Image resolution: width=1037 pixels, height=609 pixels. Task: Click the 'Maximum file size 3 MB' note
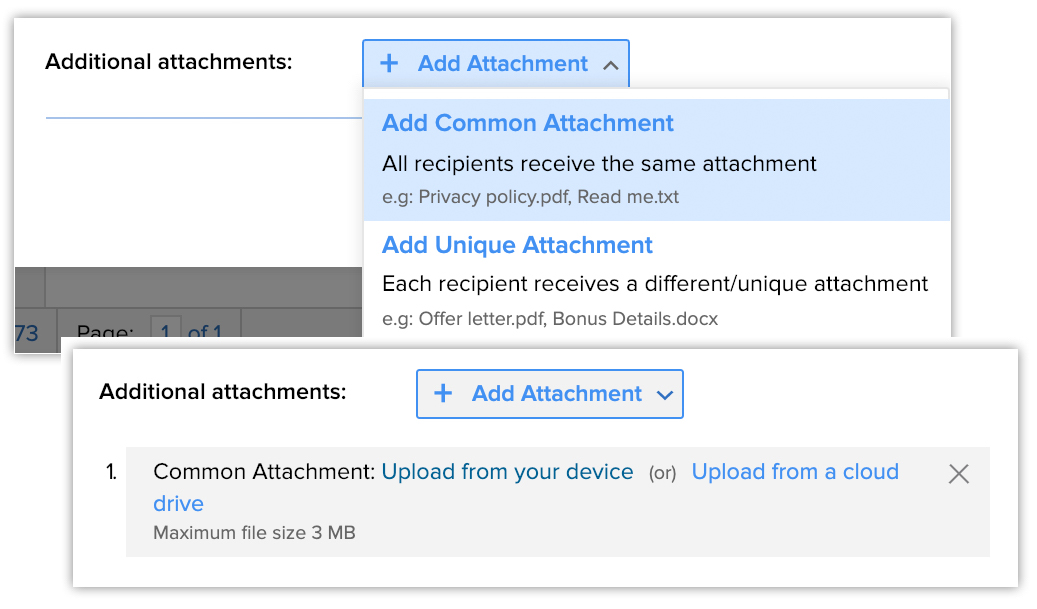click(254, 533)
